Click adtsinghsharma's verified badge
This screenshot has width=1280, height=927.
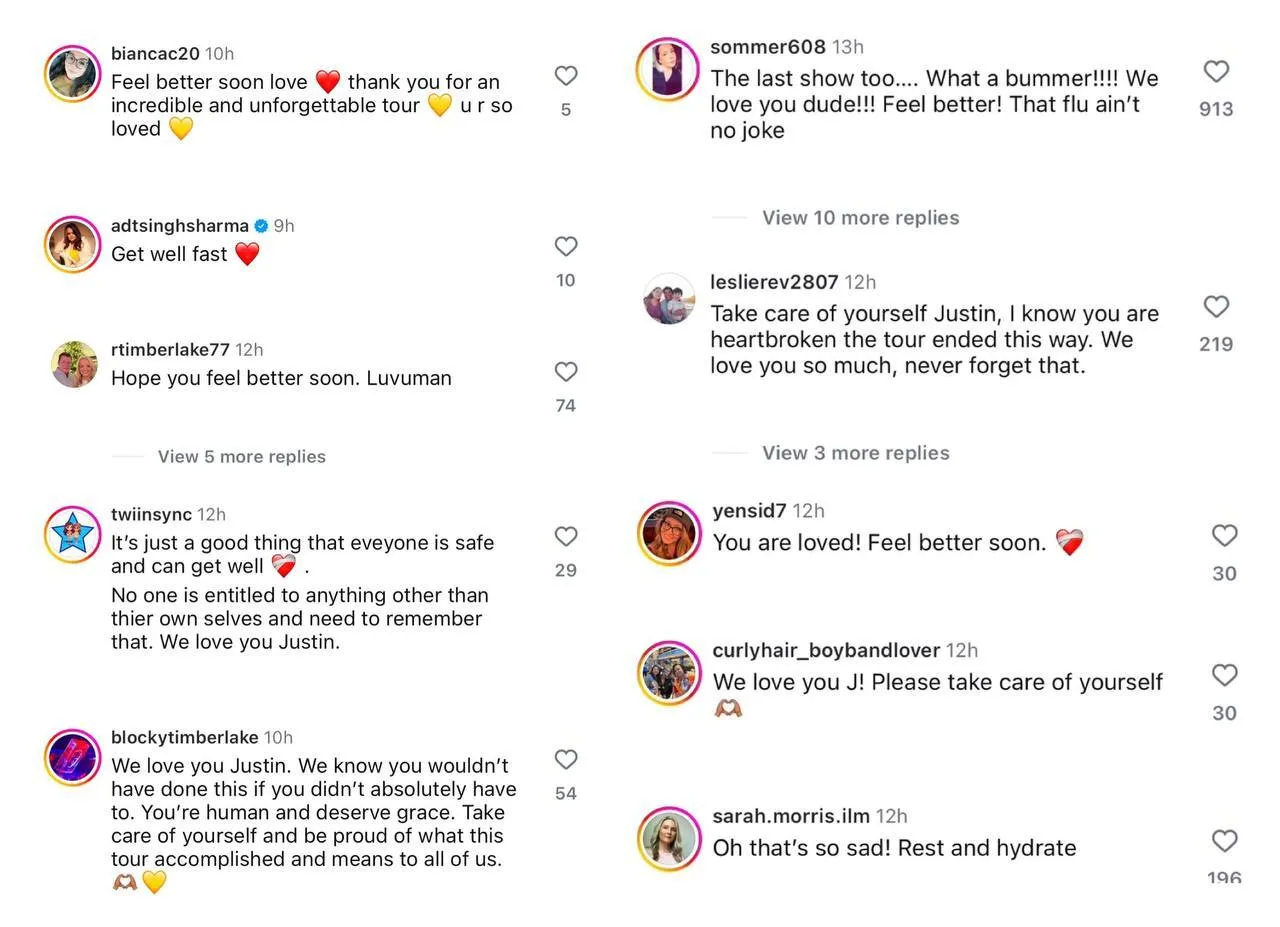pyautogui.click(x=261, y=226)
